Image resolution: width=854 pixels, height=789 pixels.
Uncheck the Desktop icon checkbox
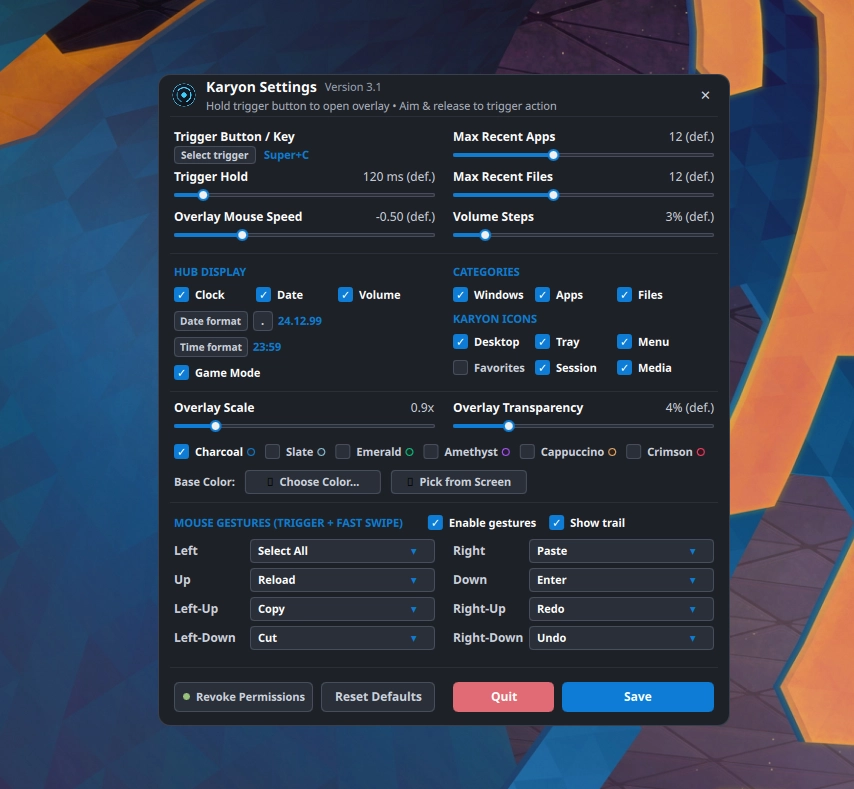[460, 341]
